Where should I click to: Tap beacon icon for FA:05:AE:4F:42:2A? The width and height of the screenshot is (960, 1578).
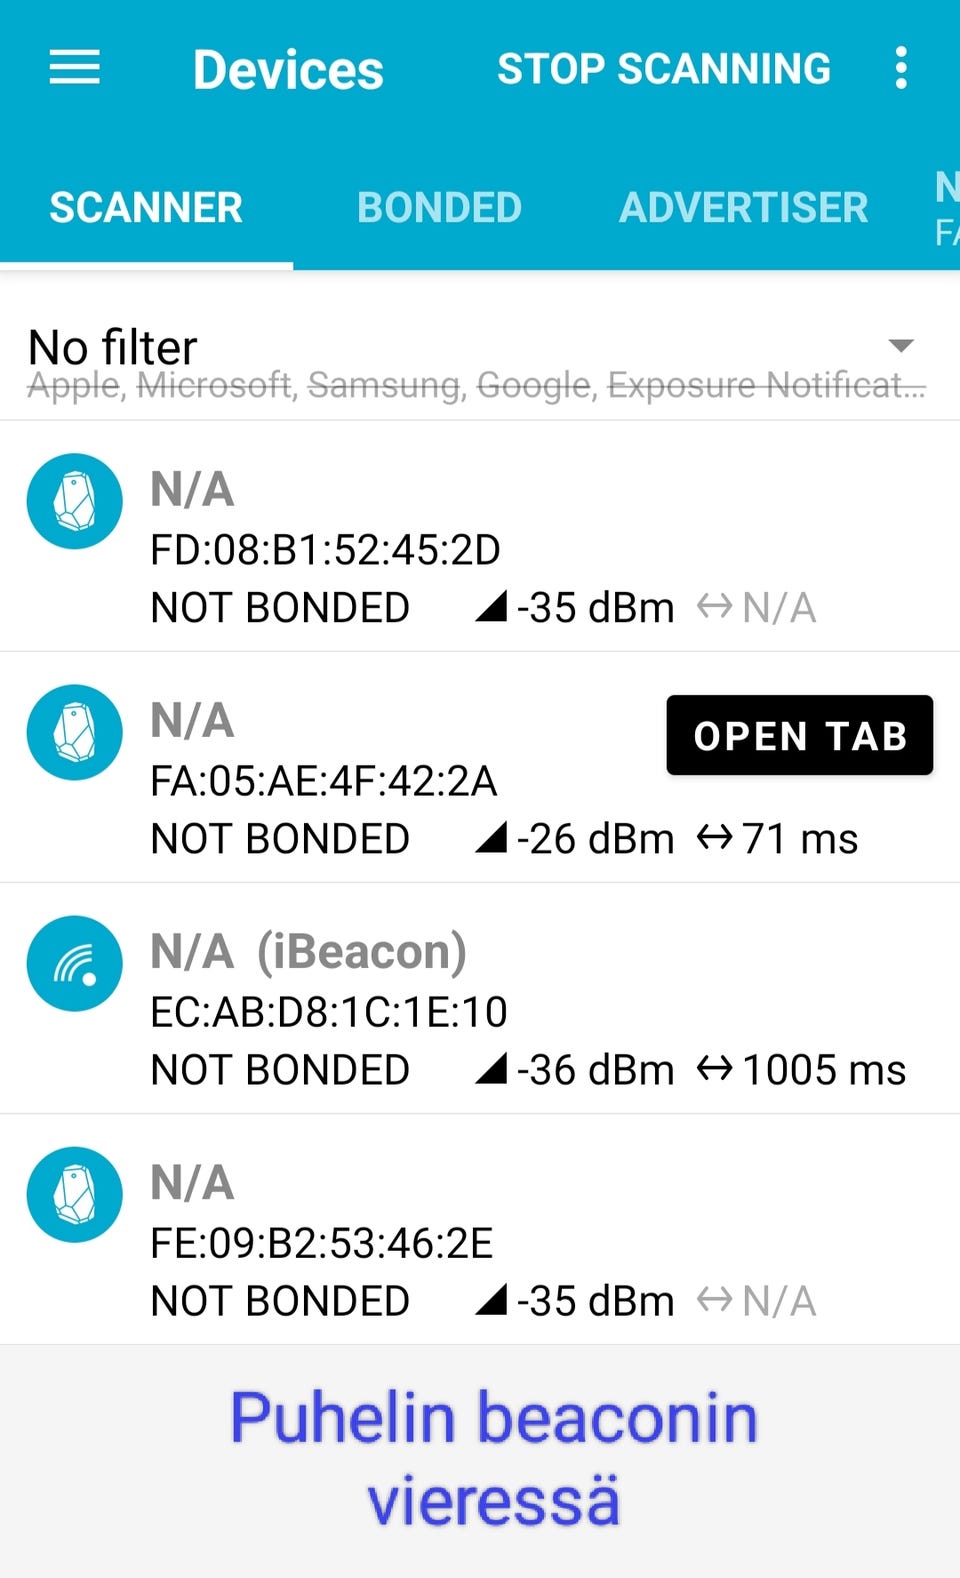(75, 732)
